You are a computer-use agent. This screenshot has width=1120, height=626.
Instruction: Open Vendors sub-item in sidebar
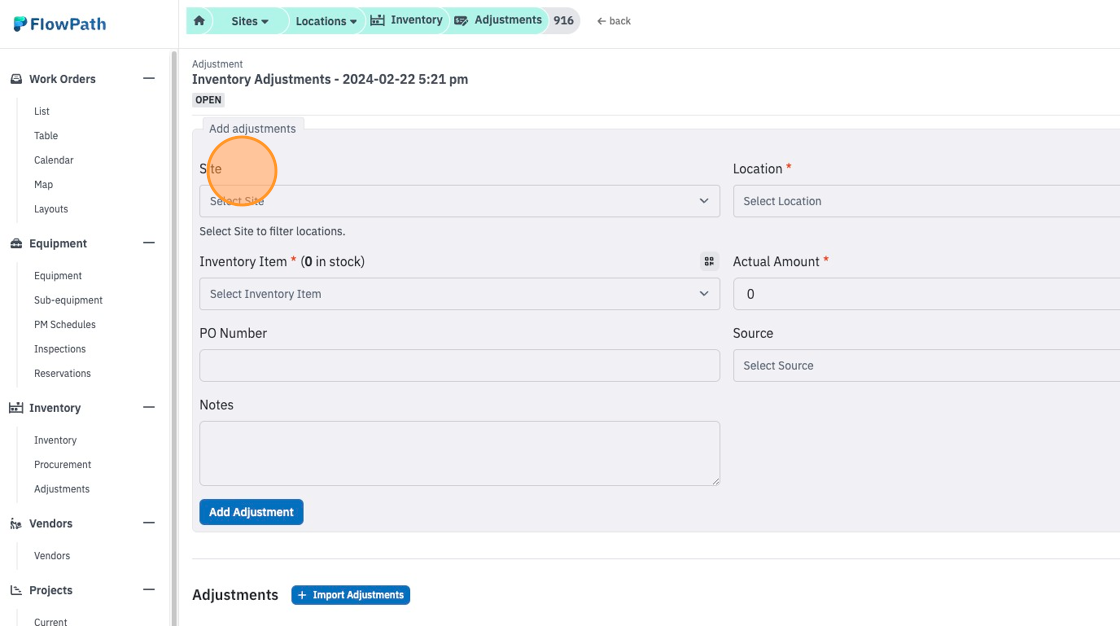(51, 555)
